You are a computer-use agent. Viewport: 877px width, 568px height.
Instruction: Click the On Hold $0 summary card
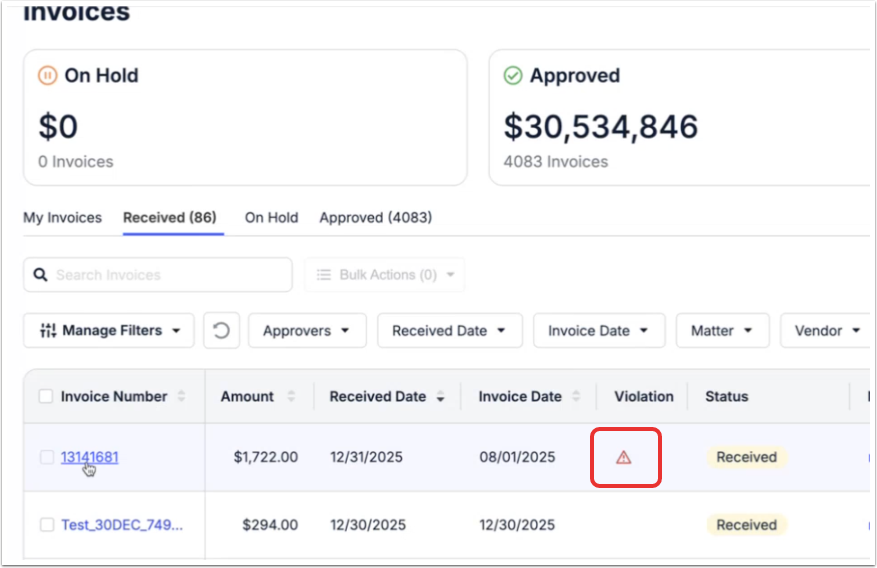click(x=245, y=117)
